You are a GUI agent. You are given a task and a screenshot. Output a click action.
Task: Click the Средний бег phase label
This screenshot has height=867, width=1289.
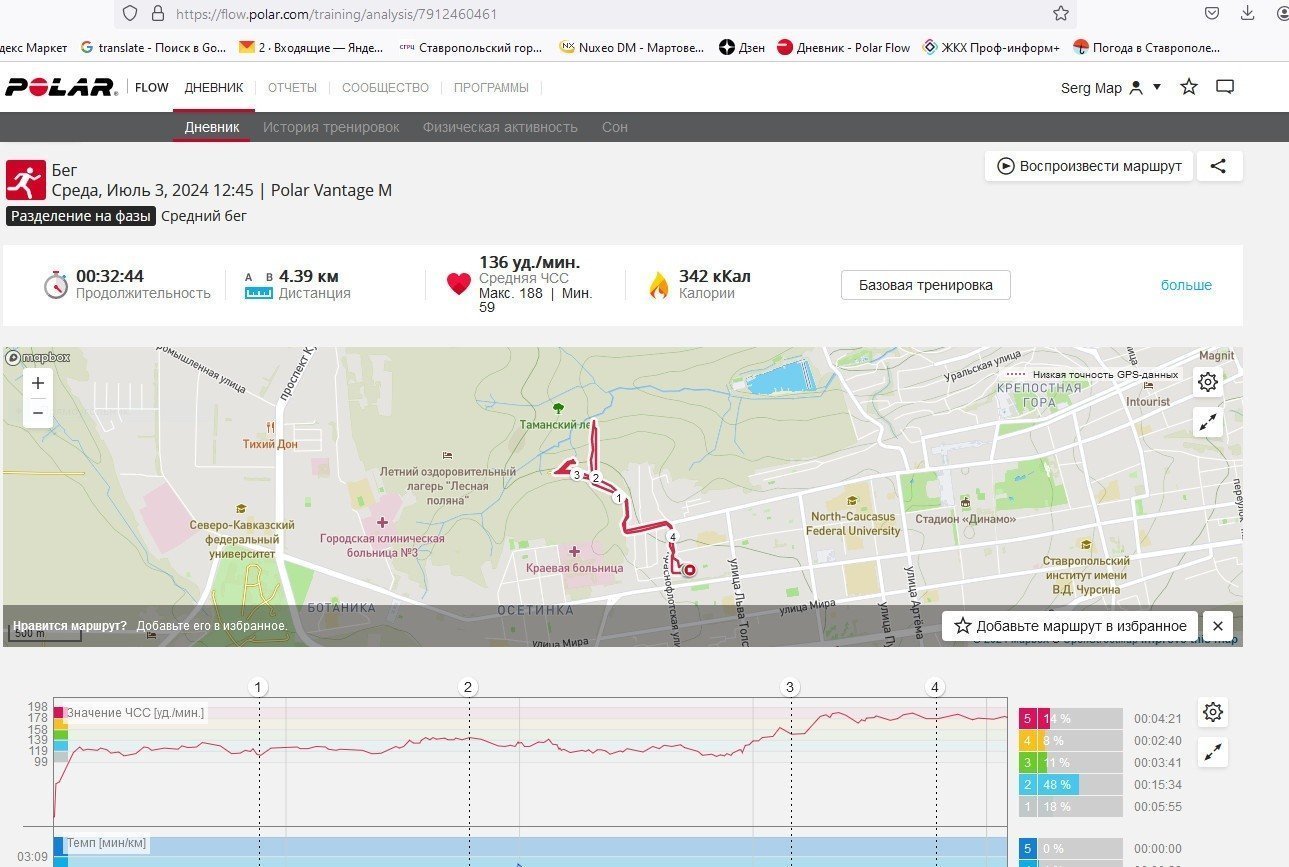click(x=204, y=216)
